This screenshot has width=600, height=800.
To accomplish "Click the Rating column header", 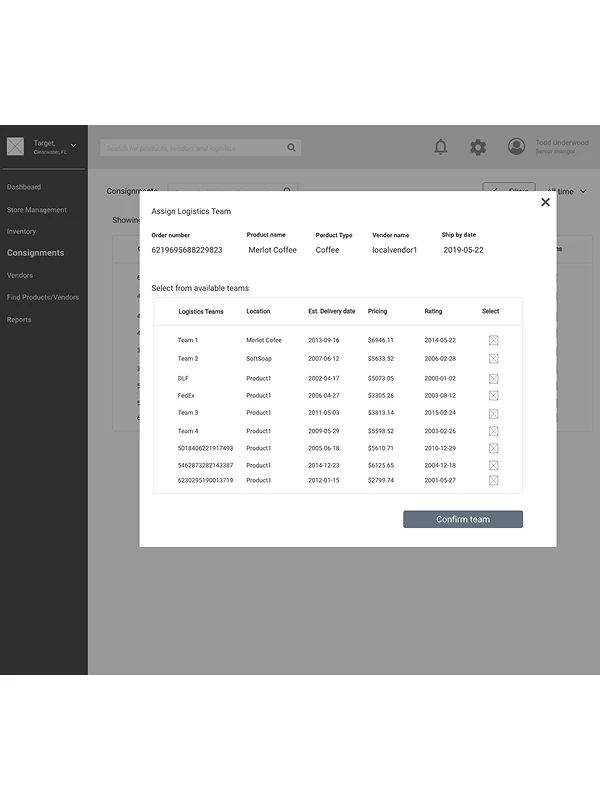I will tap(433, 311).
